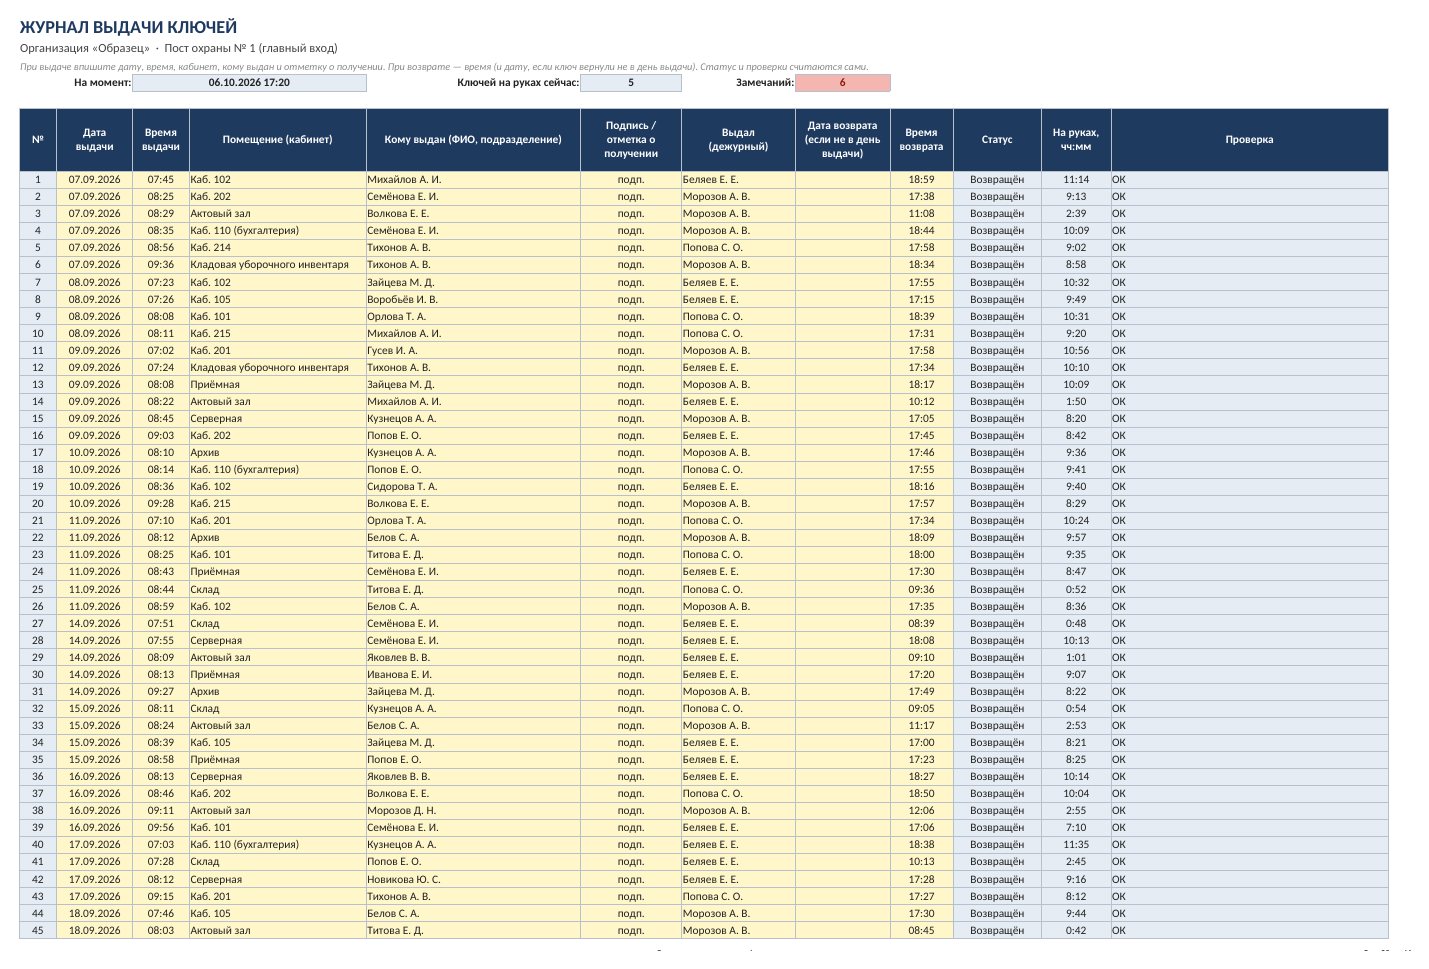Viewport: 1429px width, 969px height.
Task: Click the «Статус» column header
Action: 997,140
